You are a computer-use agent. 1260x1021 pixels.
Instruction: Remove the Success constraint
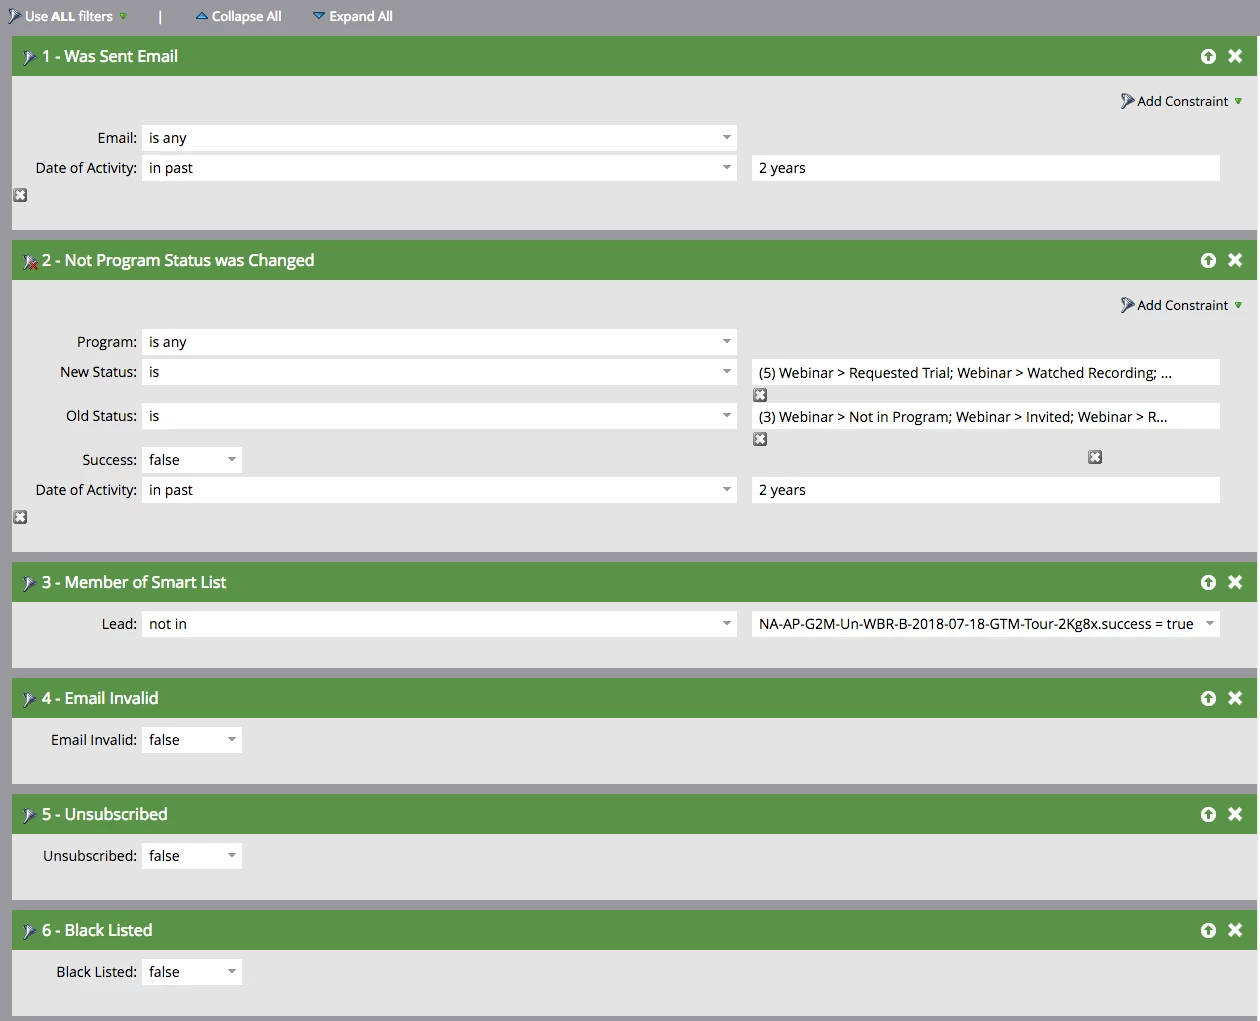(1095, 457)
